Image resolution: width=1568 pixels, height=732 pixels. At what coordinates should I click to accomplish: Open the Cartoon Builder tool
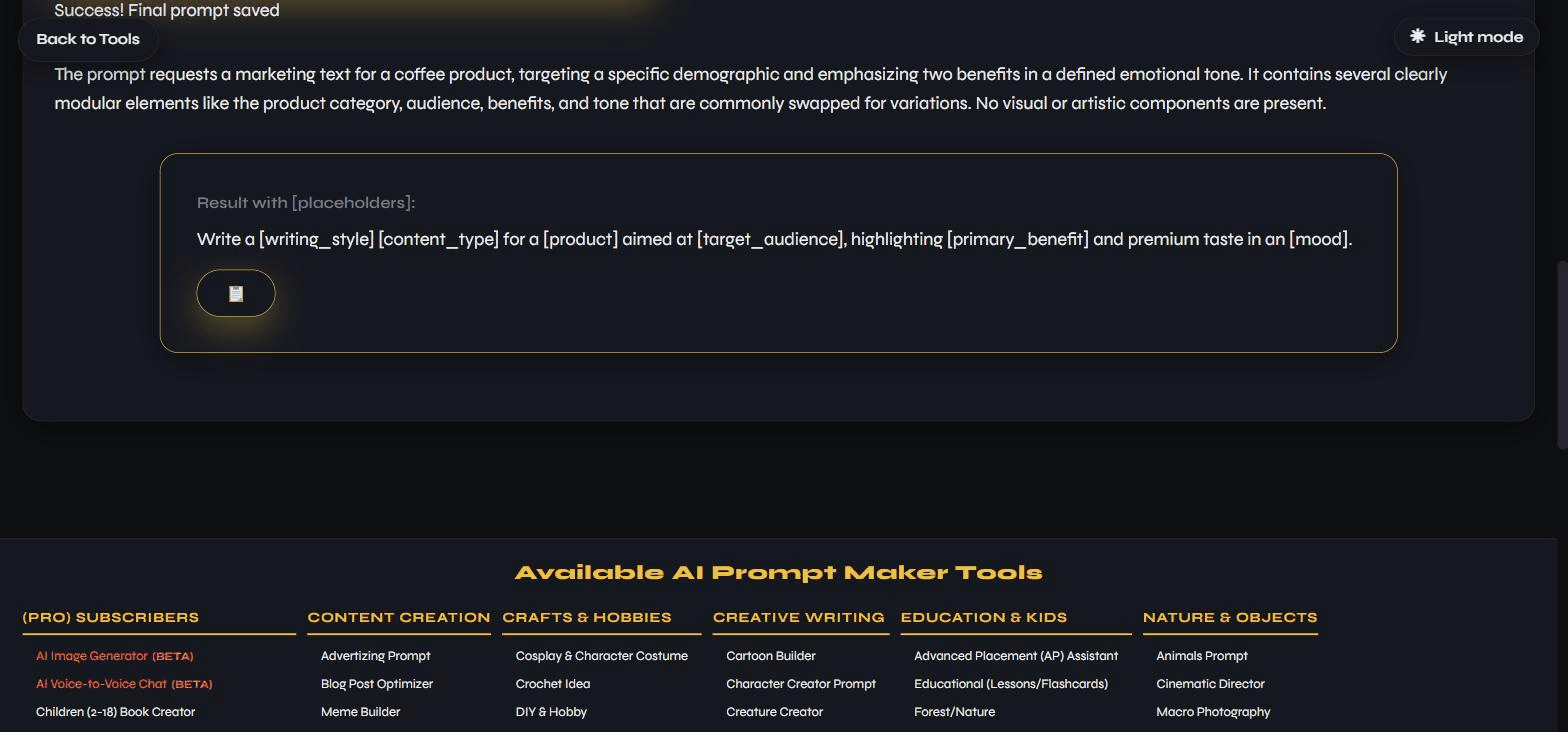pyautogui.click(x=771, y=656)
